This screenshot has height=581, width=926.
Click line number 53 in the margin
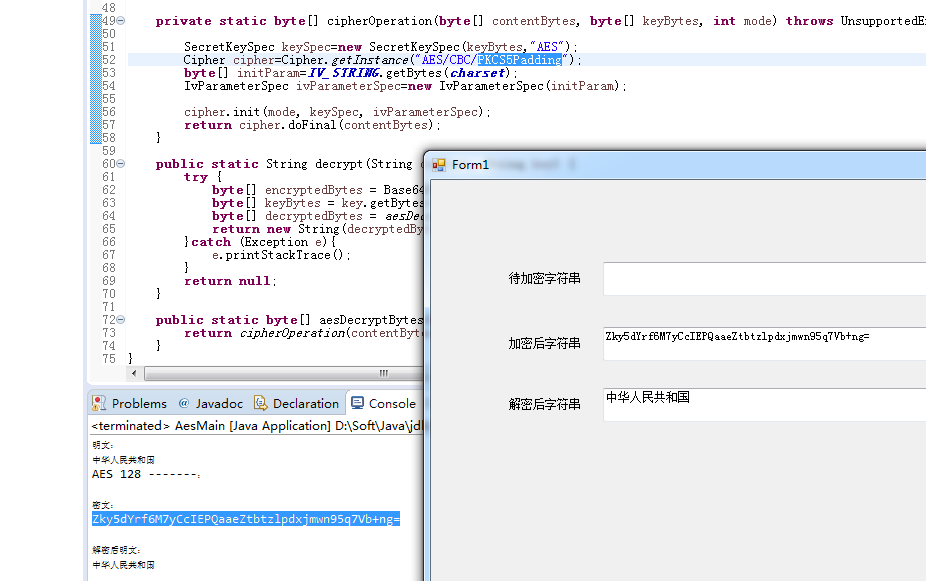(x=108, y=72)
